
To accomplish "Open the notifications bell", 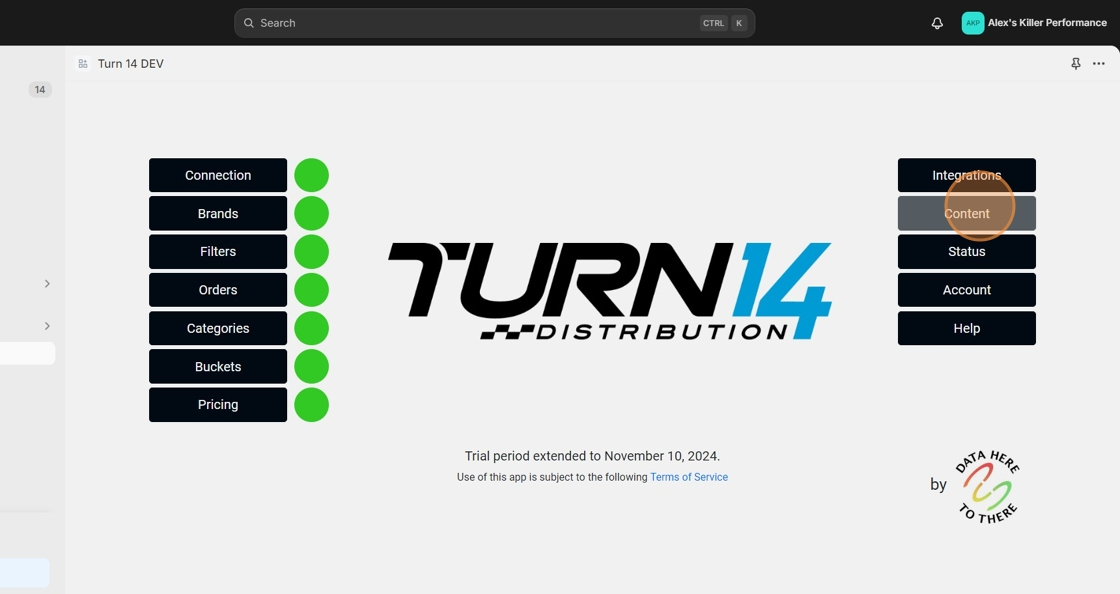I will tap(937, 23).
